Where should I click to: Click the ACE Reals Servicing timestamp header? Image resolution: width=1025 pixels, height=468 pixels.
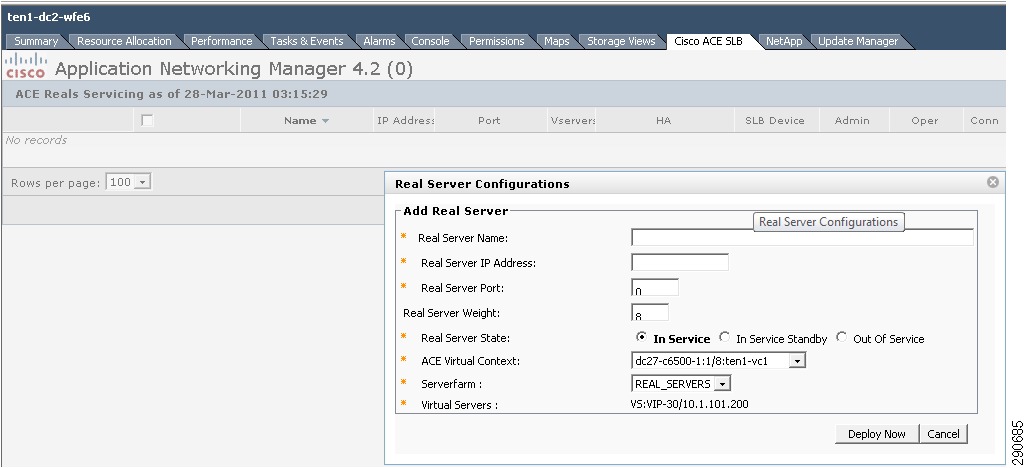(171, 94)
